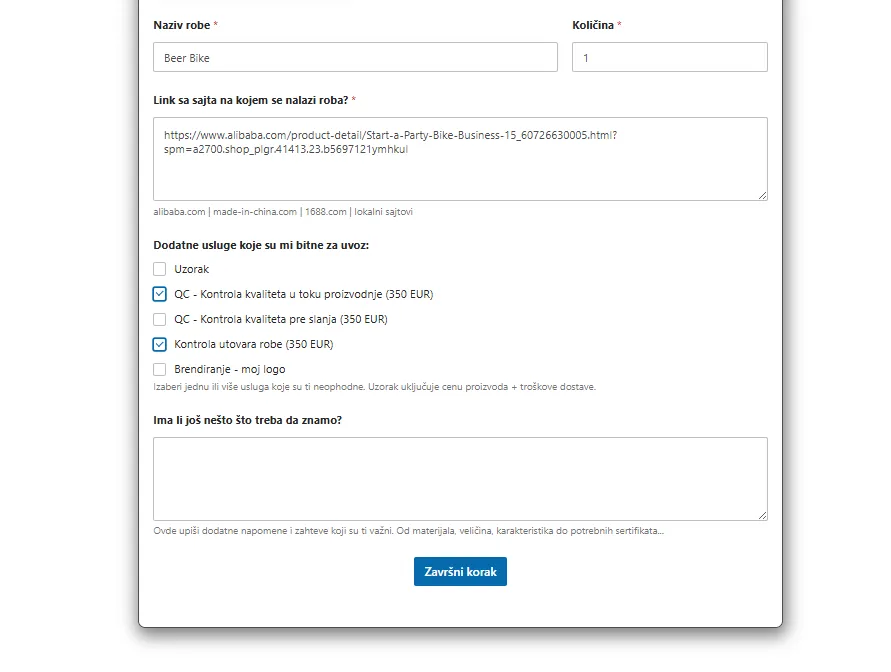This screenshot has height=672, width=891.
Task: Click into the Količina quantity field
Action: [x=669, y=57]
